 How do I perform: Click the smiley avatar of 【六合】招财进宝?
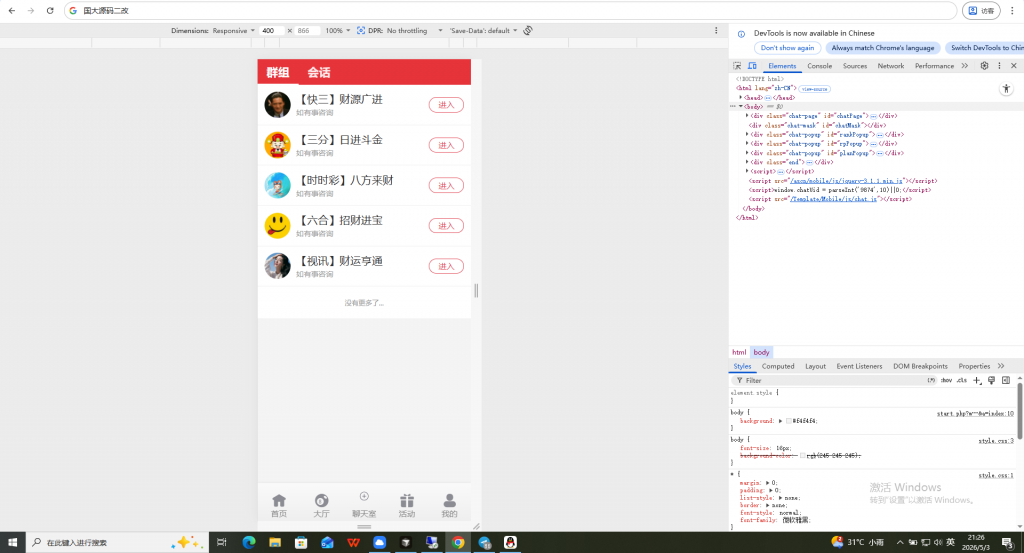pyautogui.click(x=277, y=226)
